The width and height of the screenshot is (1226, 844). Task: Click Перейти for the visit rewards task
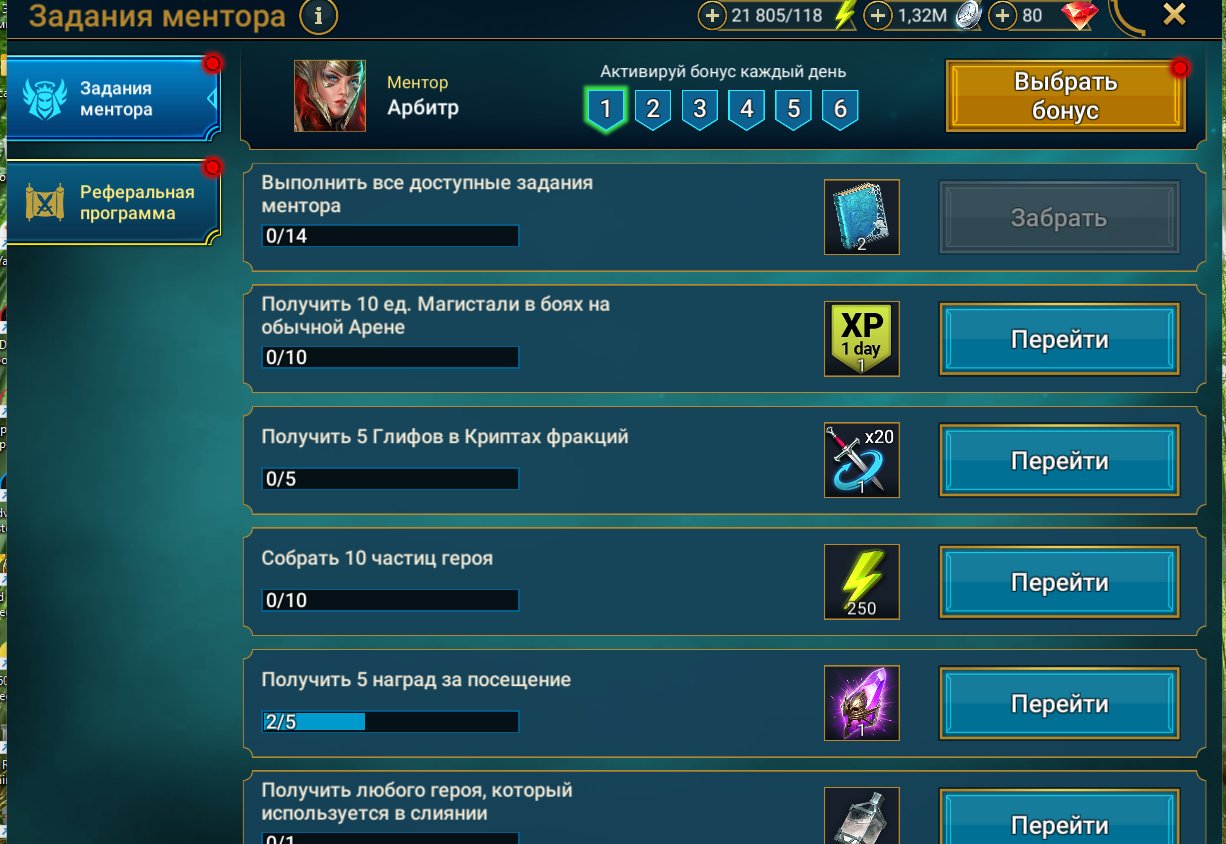(x=1059, y=704)
